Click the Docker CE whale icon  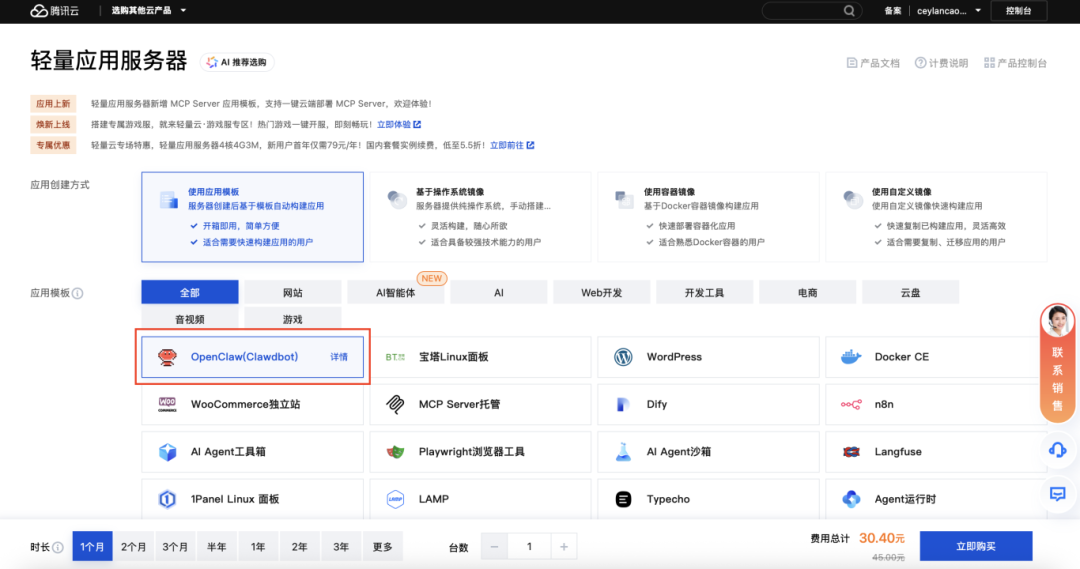(851, 357)
